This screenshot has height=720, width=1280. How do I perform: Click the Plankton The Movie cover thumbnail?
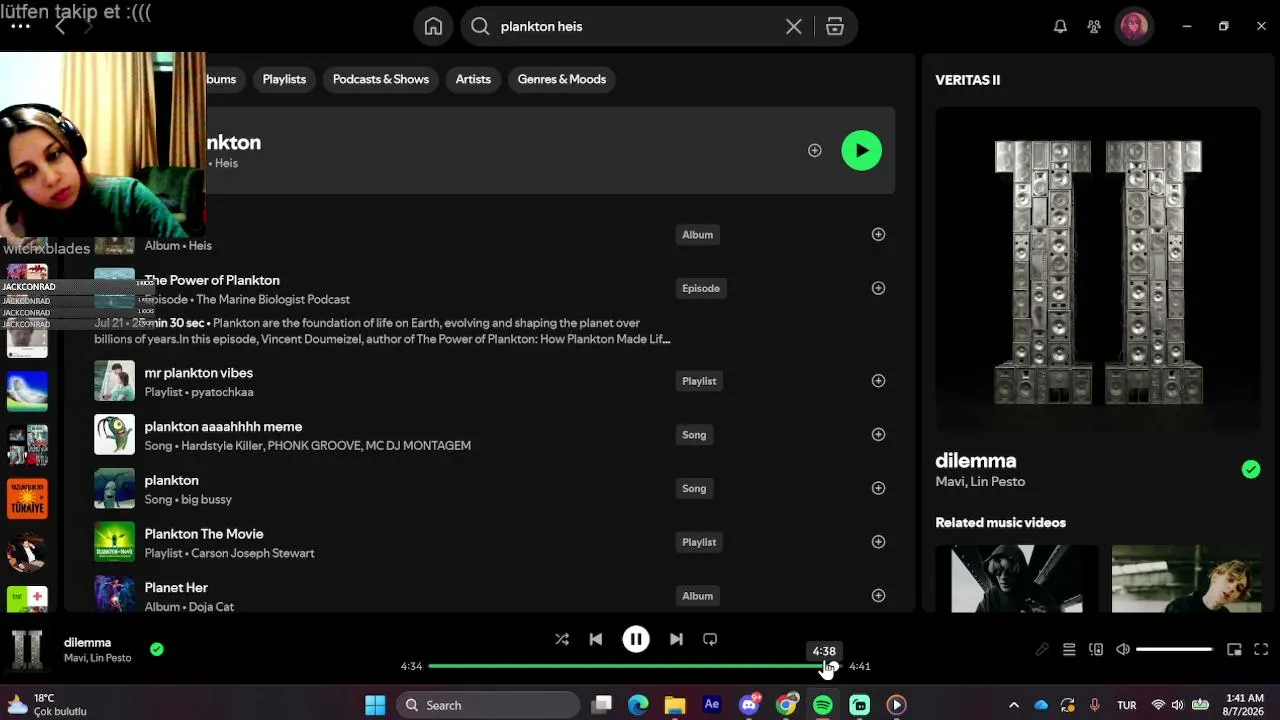pos(114,542)
